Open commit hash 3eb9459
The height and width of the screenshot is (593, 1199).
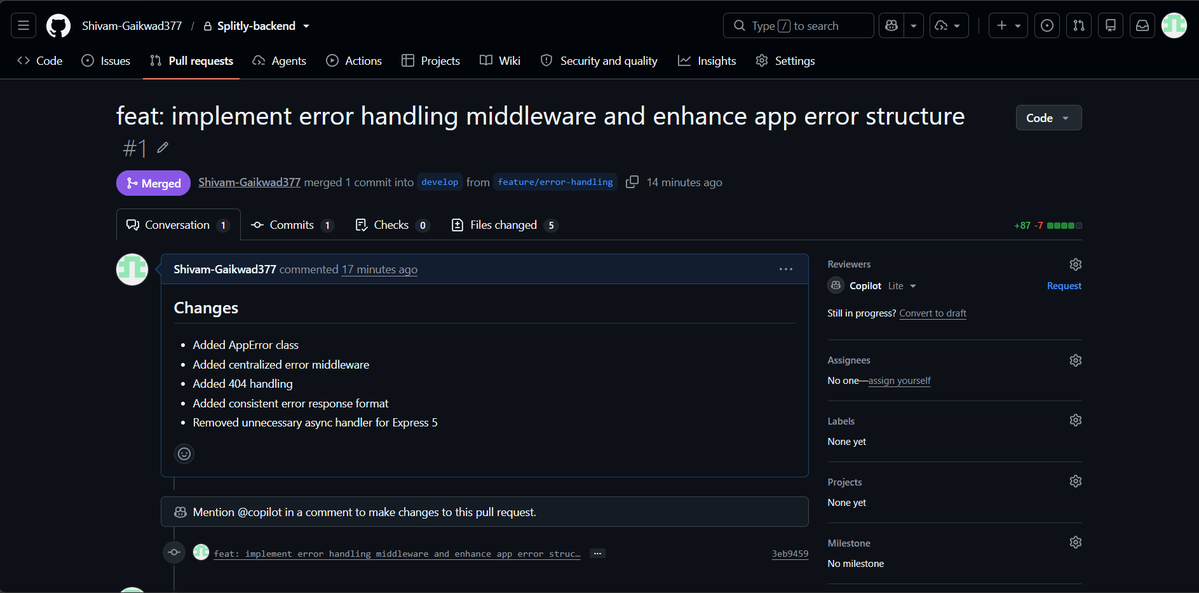coord(790,553)
